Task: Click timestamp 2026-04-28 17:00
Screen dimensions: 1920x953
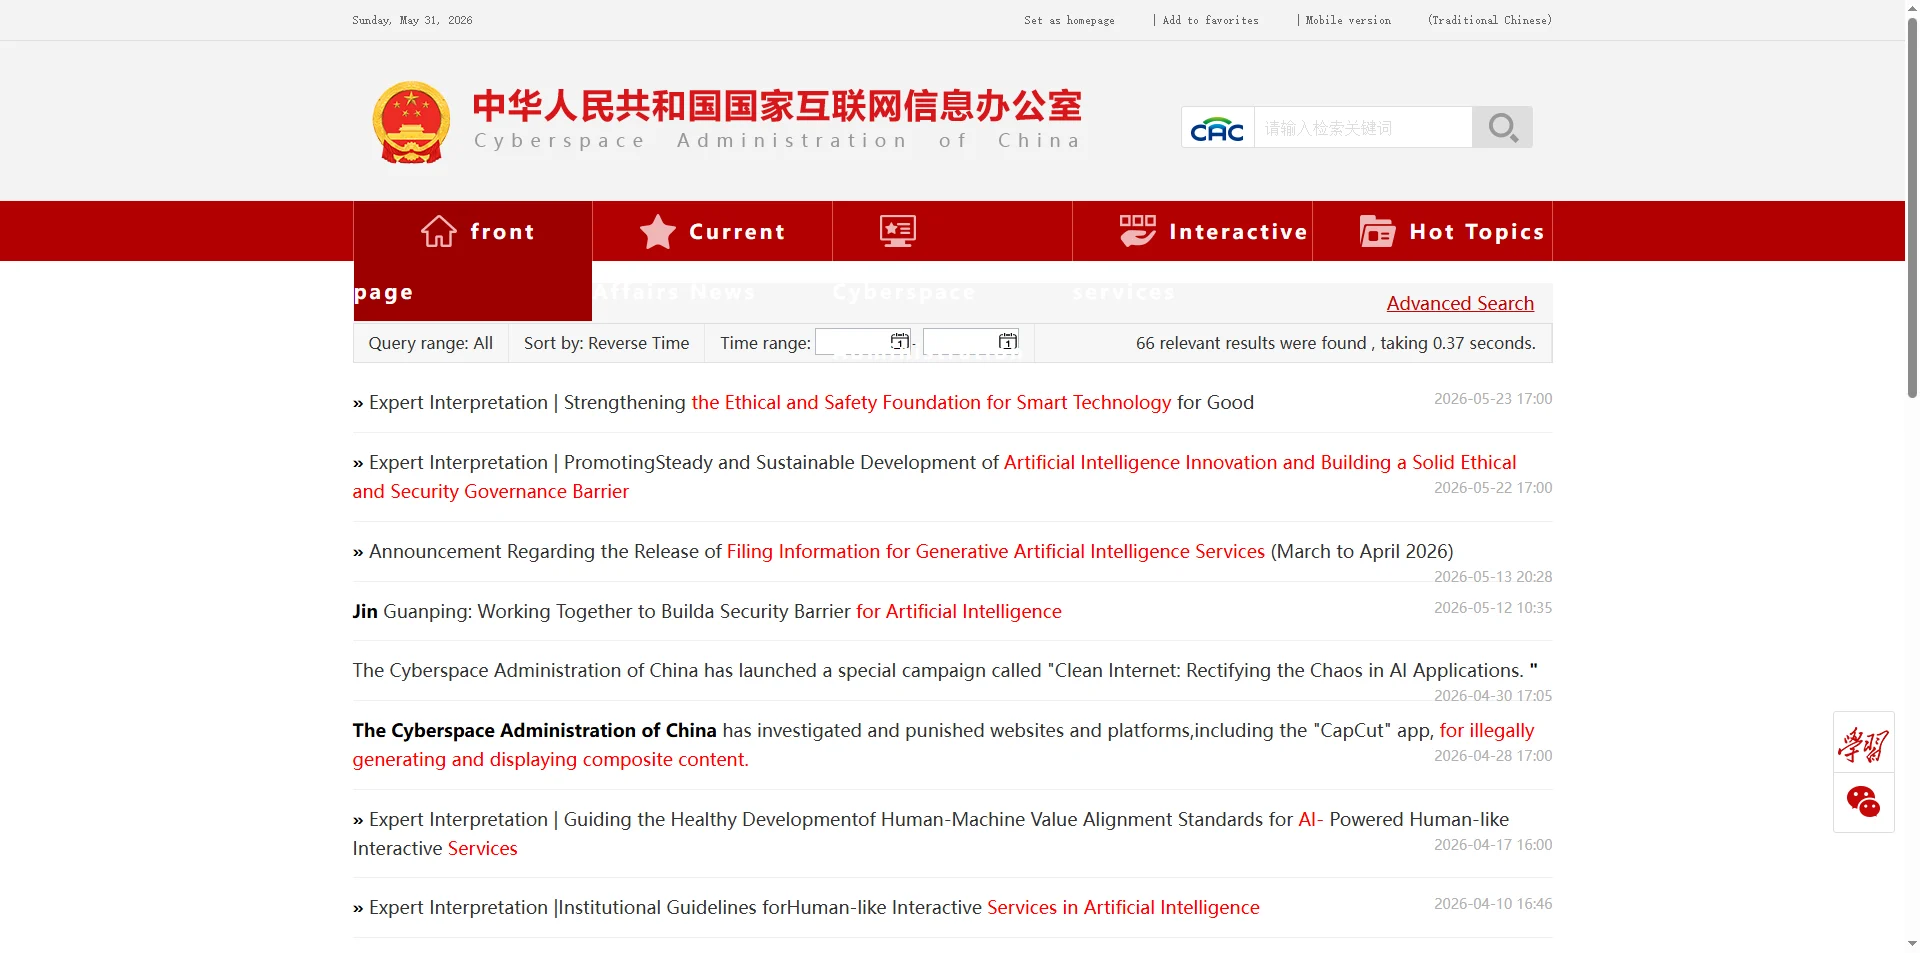Action: click(x=1493, y=756)
